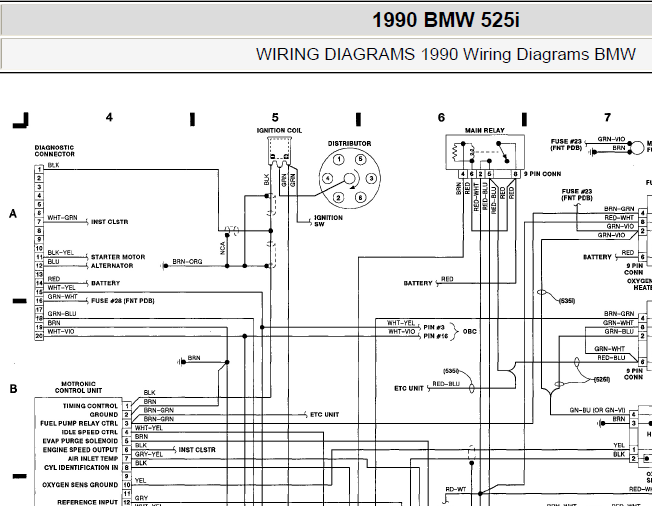Click 'ETC UNIT' on the BRN-GRN wire
652x506 pixels.
click(324, 415)
